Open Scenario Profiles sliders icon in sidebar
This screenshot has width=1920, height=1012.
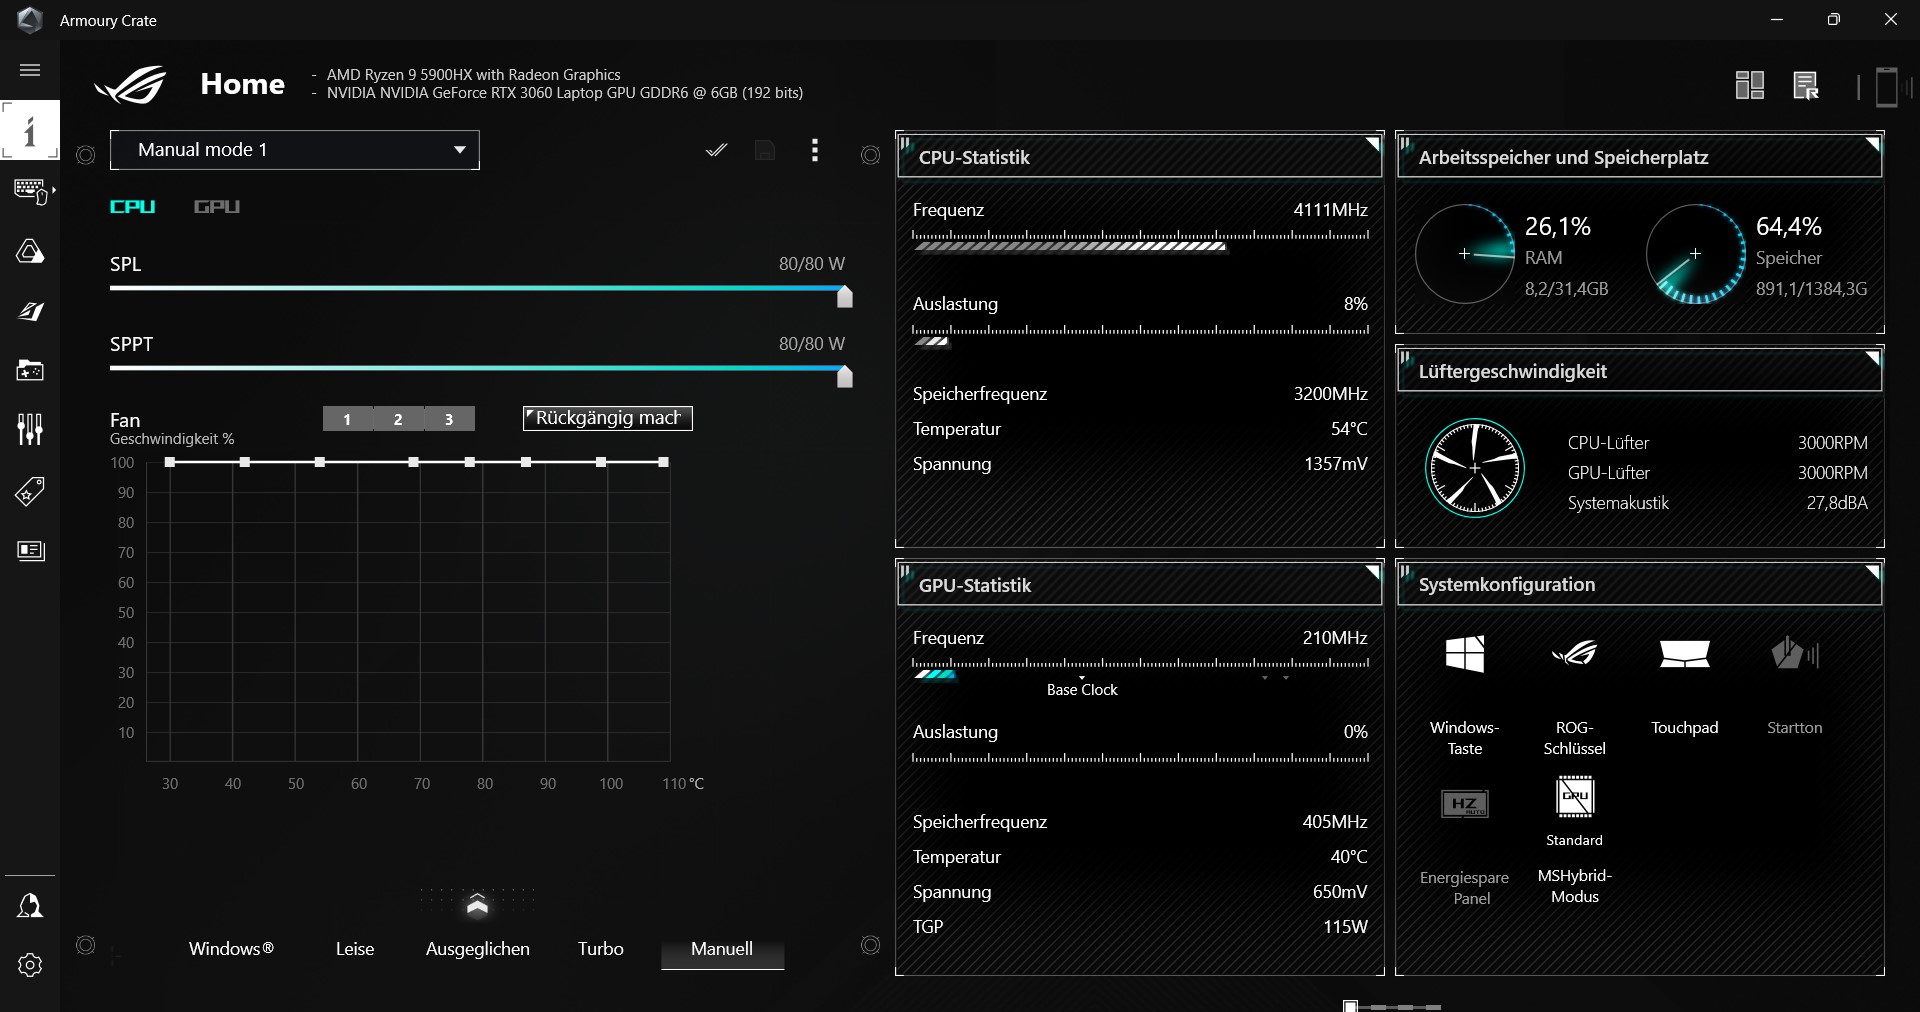(30, 430)
